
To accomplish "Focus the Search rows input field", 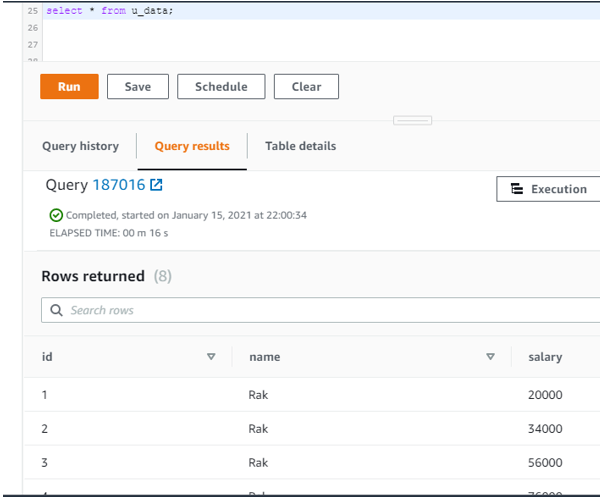I will tap(321, 310).
